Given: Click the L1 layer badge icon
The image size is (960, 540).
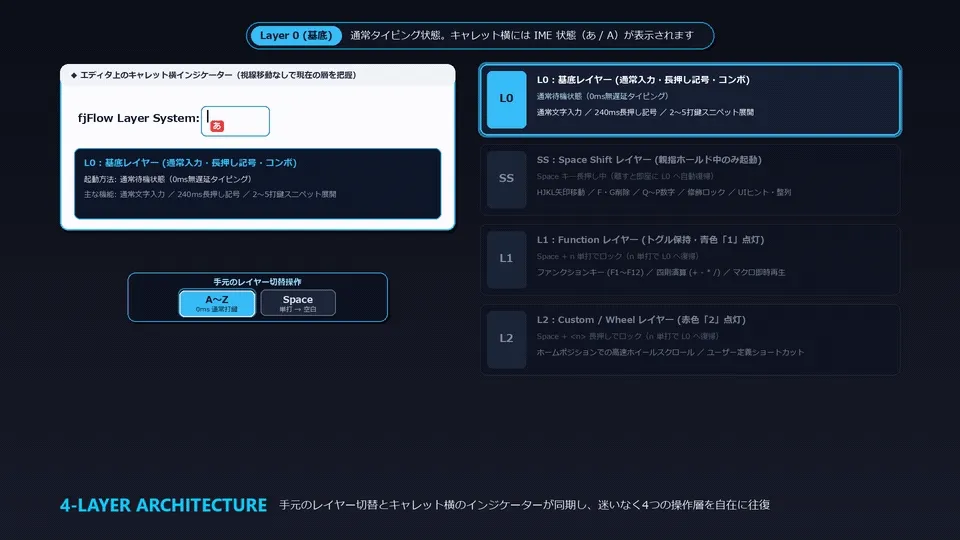Looking at the screenshot, I should coord(506,259).
